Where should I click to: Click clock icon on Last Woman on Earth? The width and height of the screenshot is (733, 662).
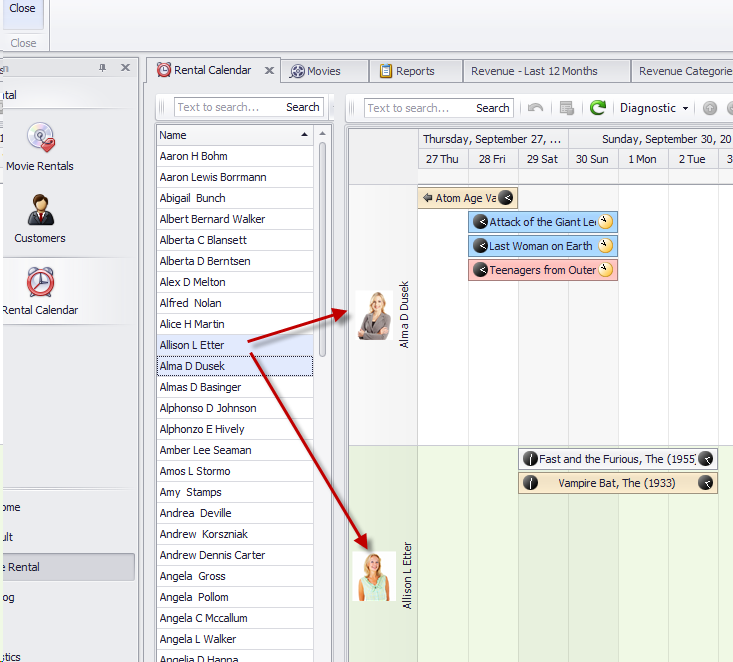coord(605,245)
